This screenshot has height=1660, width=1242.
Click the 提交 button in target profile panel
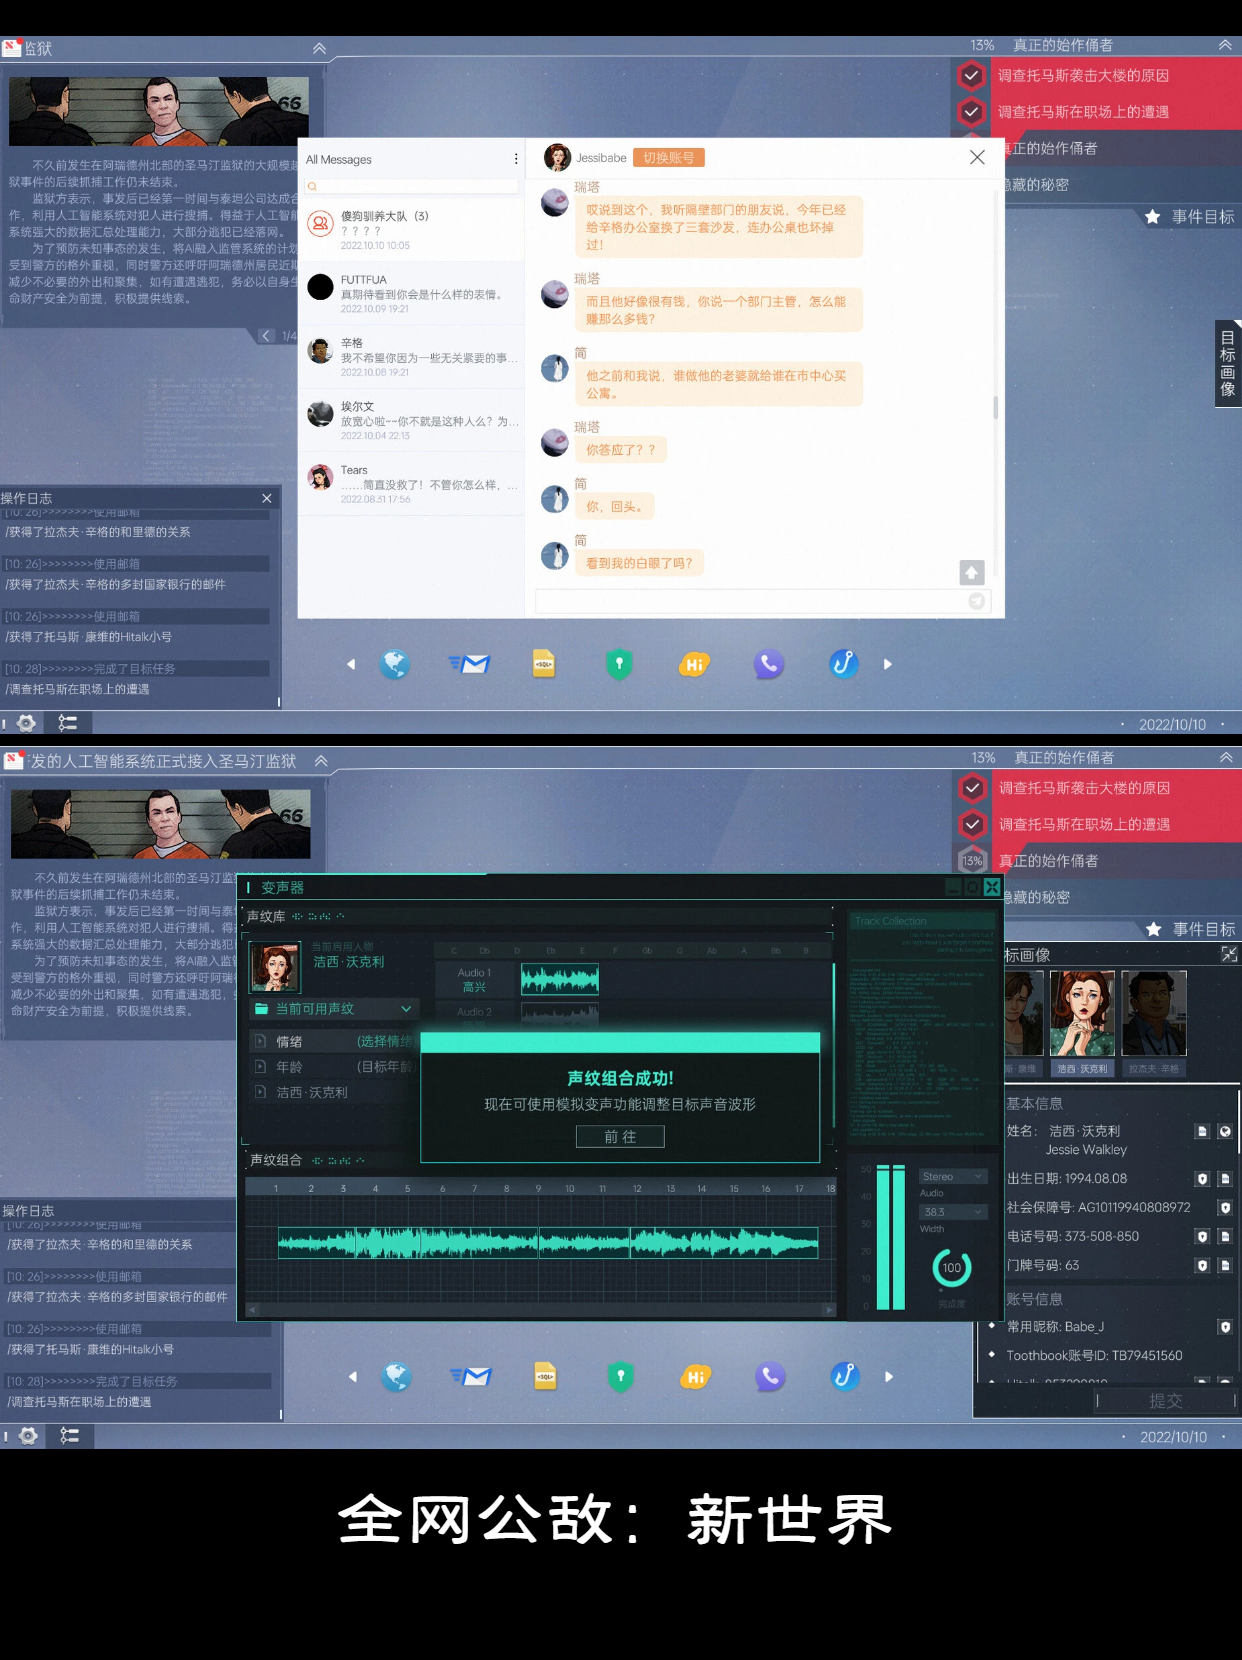pos(1166,1401)
